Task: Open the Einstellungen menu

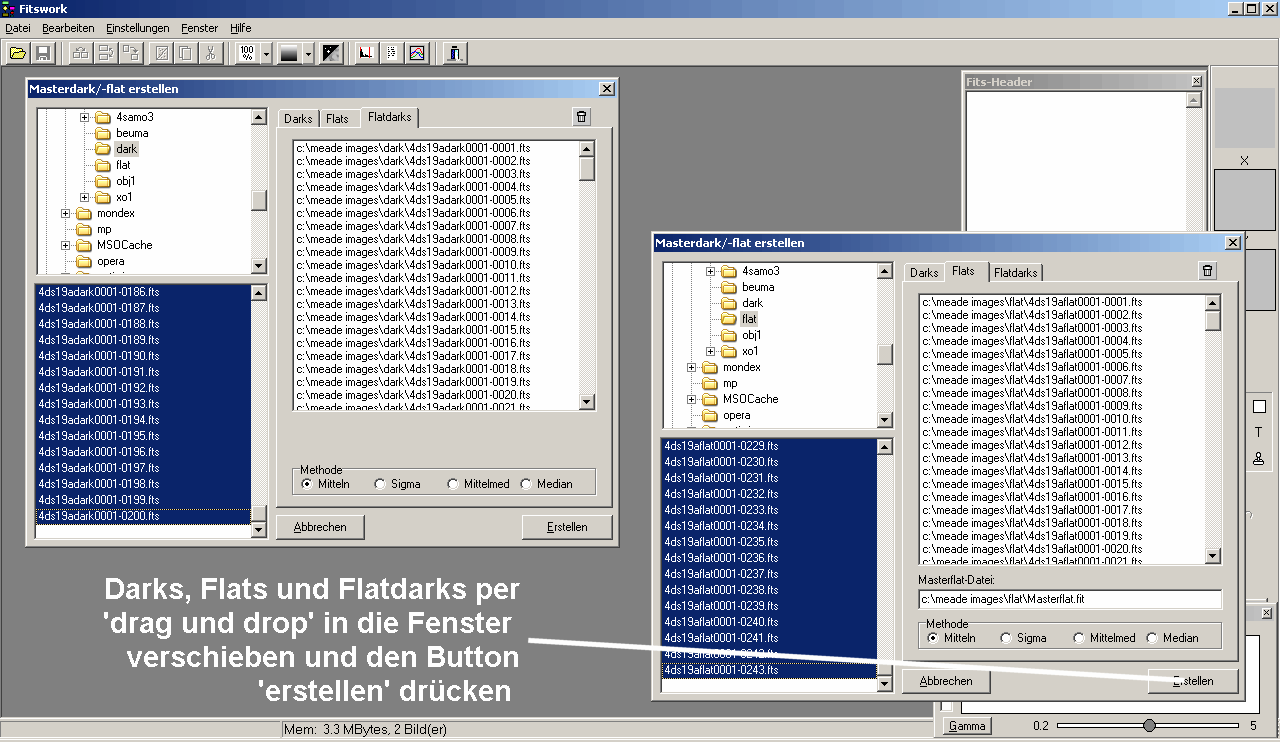Action: [x=137, y=28]
